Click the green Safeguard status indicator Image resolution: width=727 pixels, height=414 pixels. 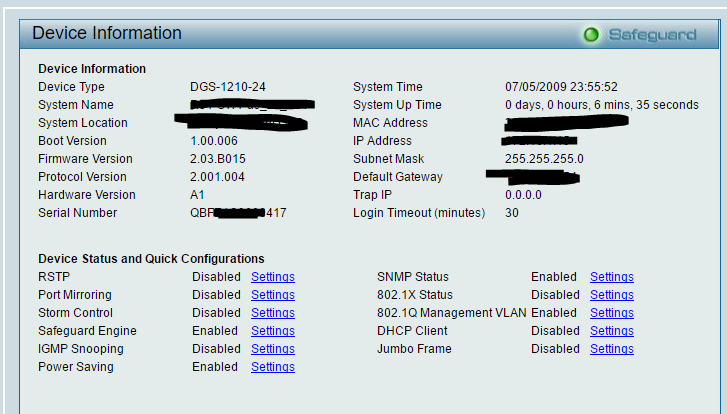(591, 35)
